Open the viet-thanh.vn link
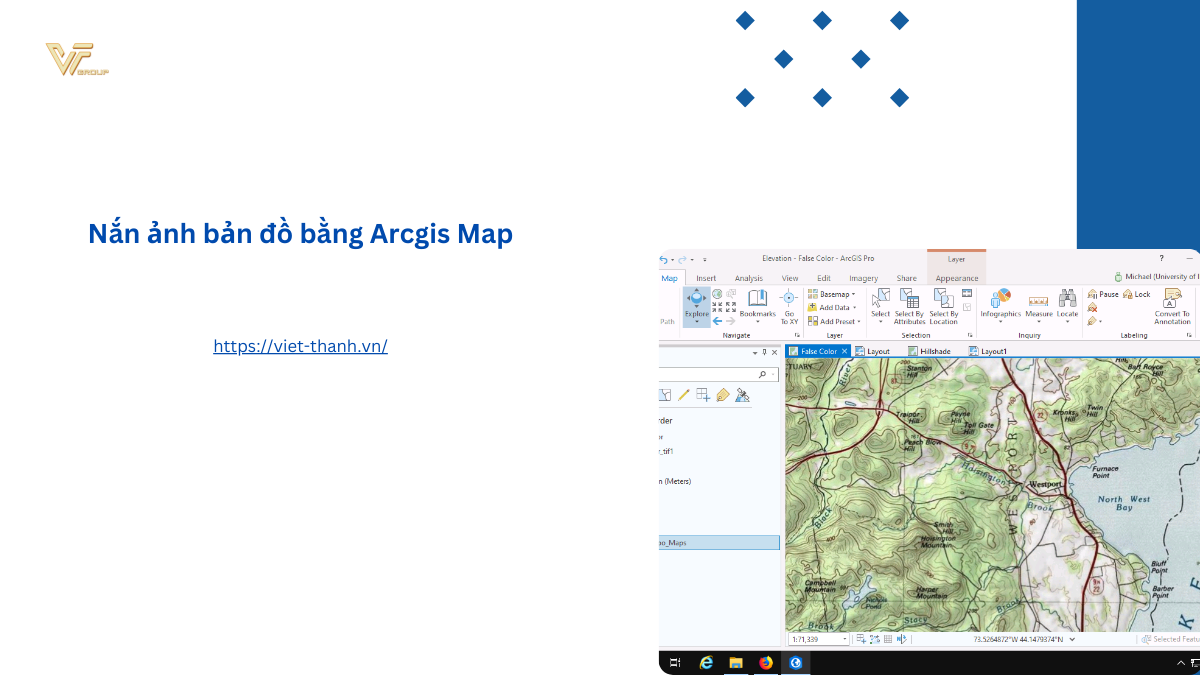 [300, 347]
